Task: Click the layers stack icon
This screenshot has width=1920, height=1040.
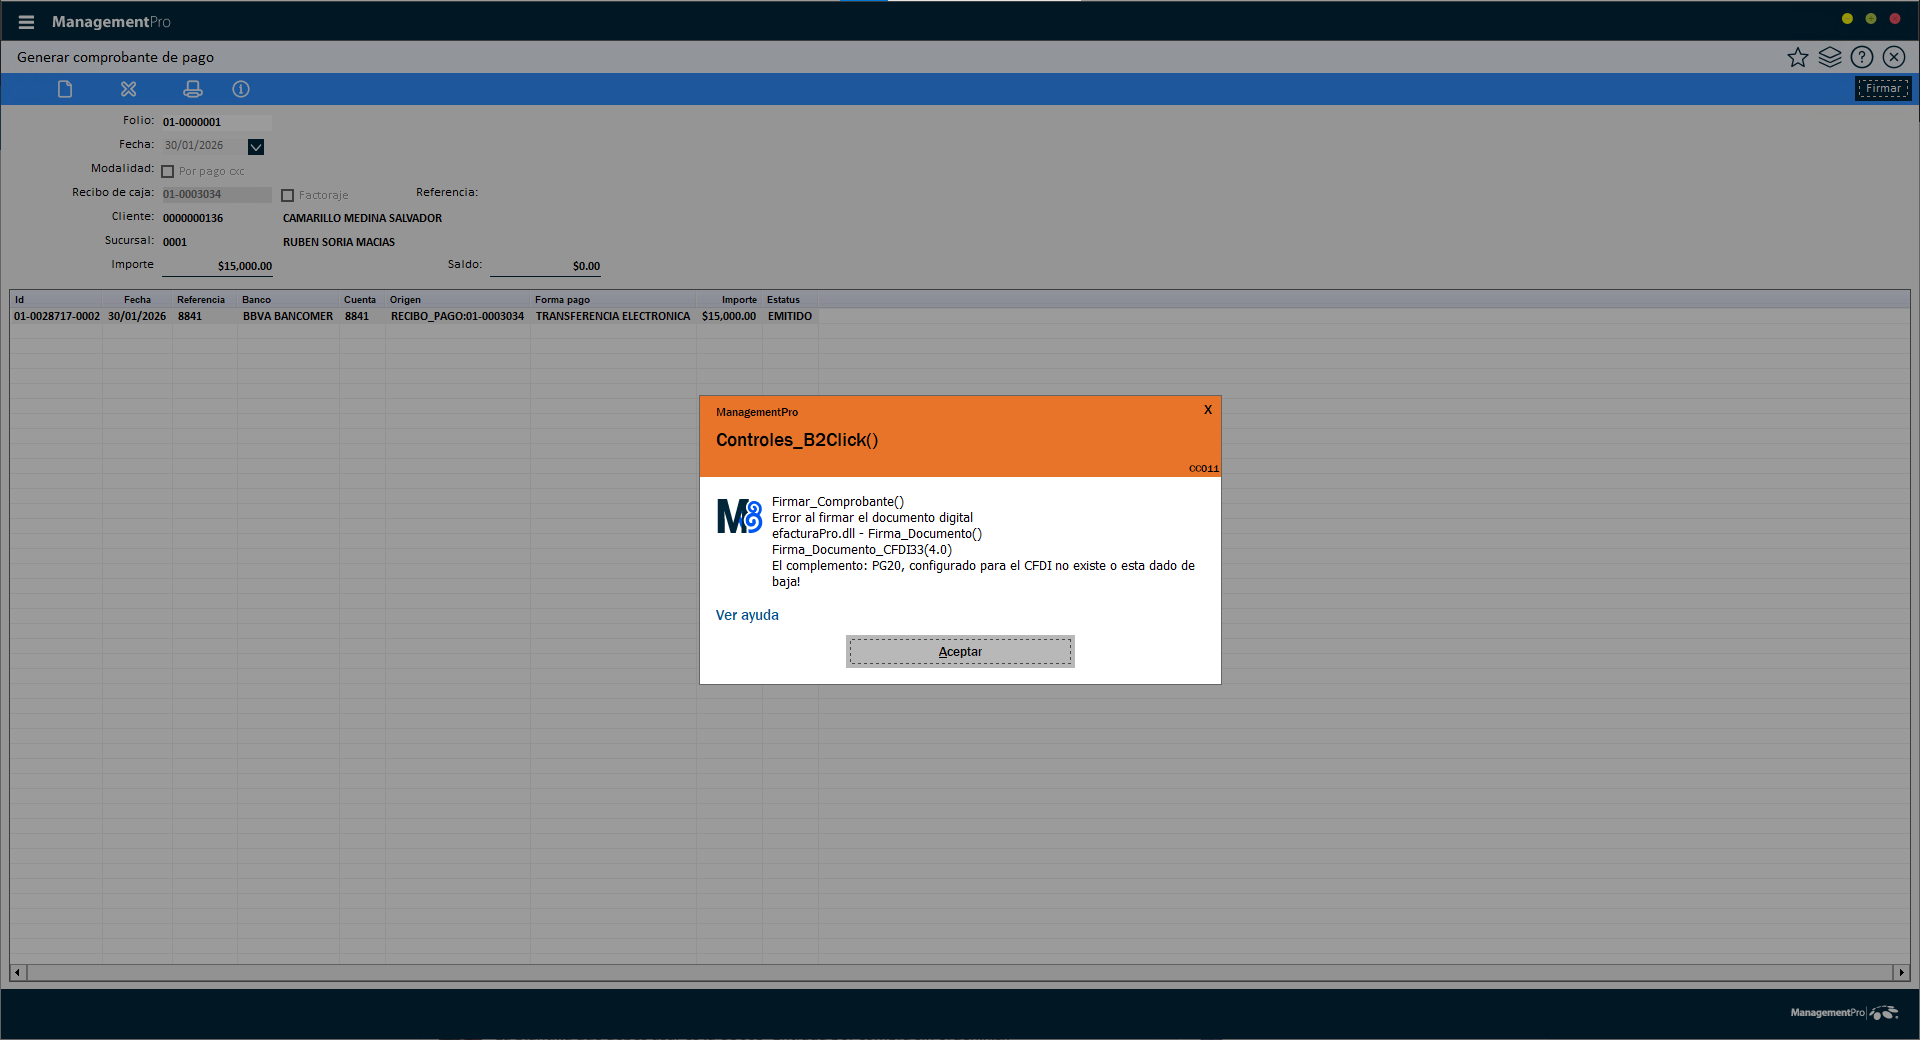Action: tap(1829, 57)
